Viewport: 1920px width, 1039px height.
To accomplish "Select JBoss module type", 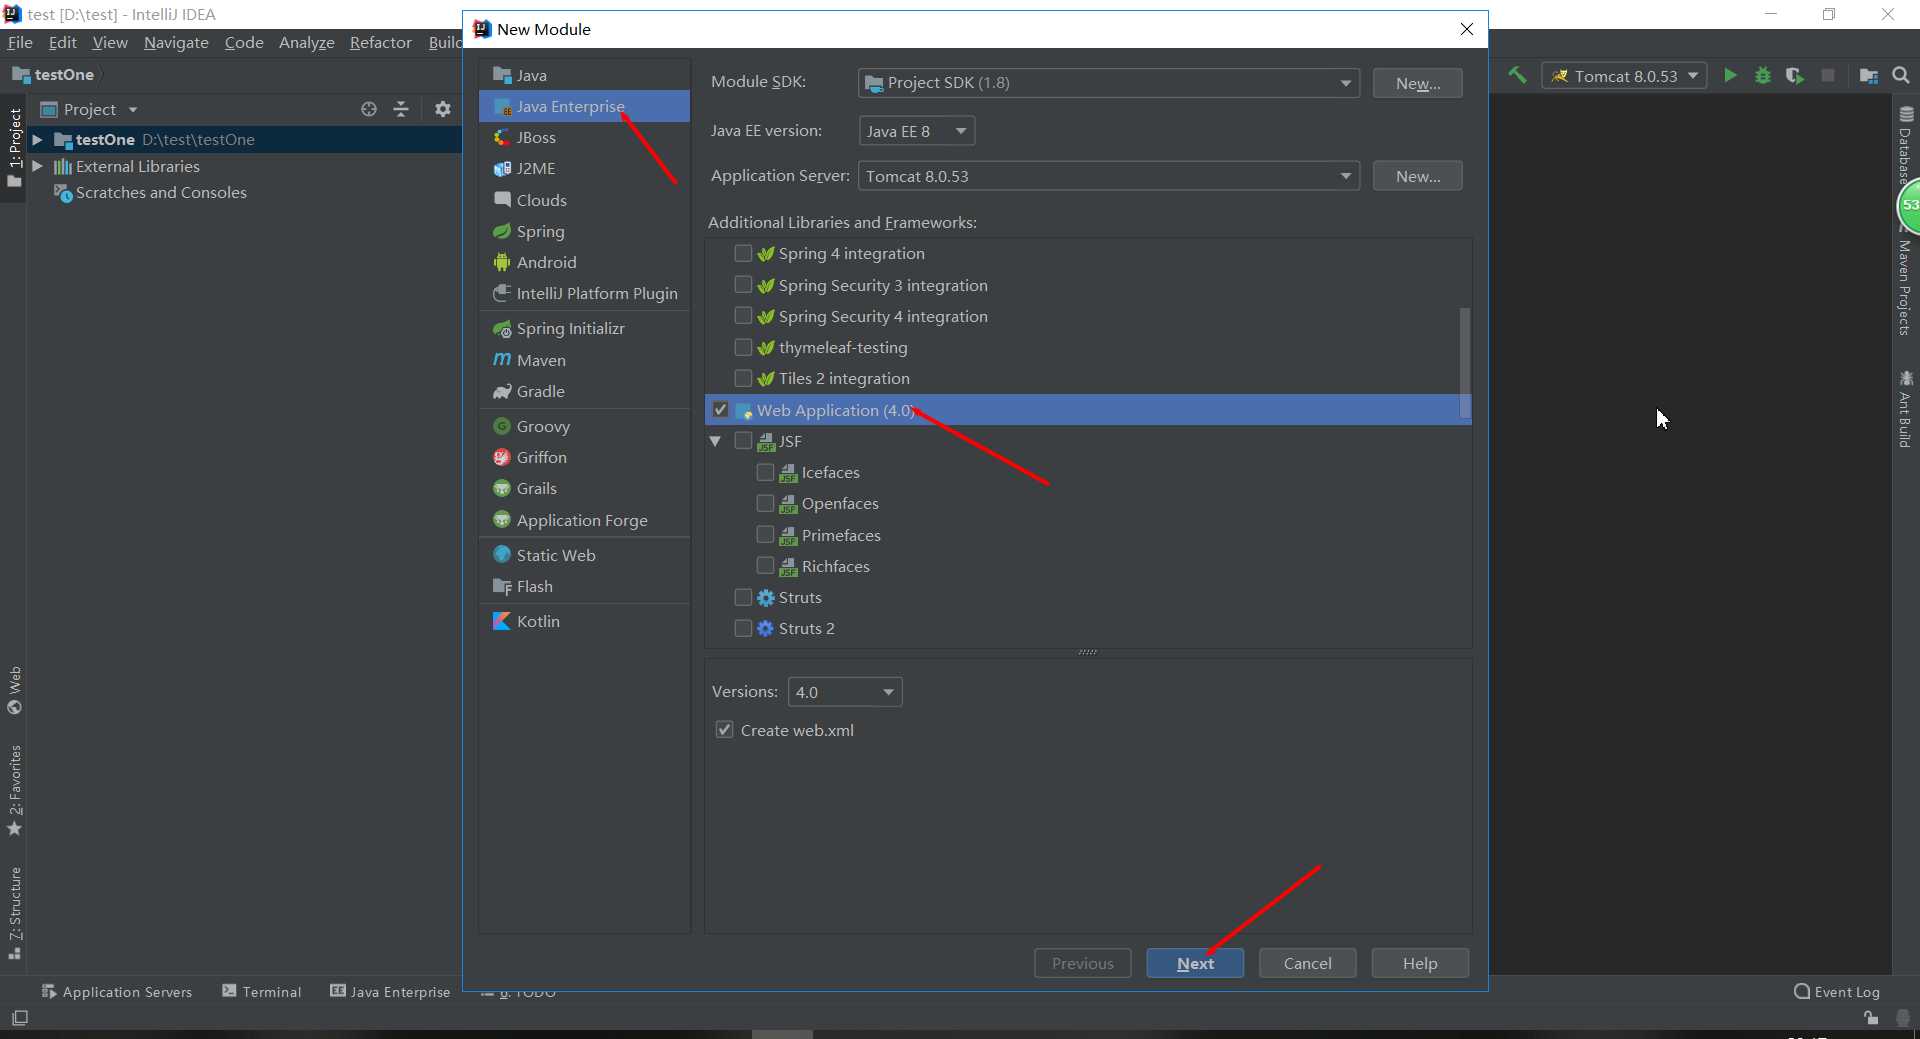I will click(x=584, y=137).
